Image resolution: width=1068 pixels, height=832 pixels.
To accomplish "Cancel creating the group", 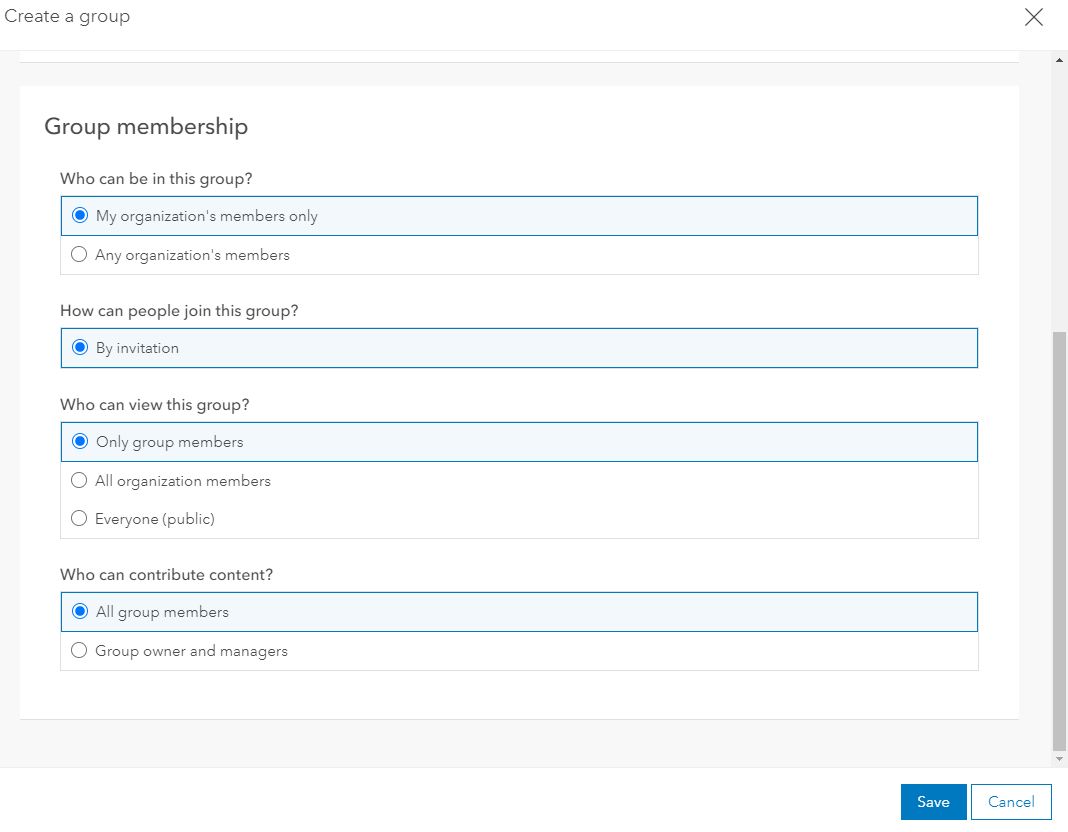I will pos(1011,801).
